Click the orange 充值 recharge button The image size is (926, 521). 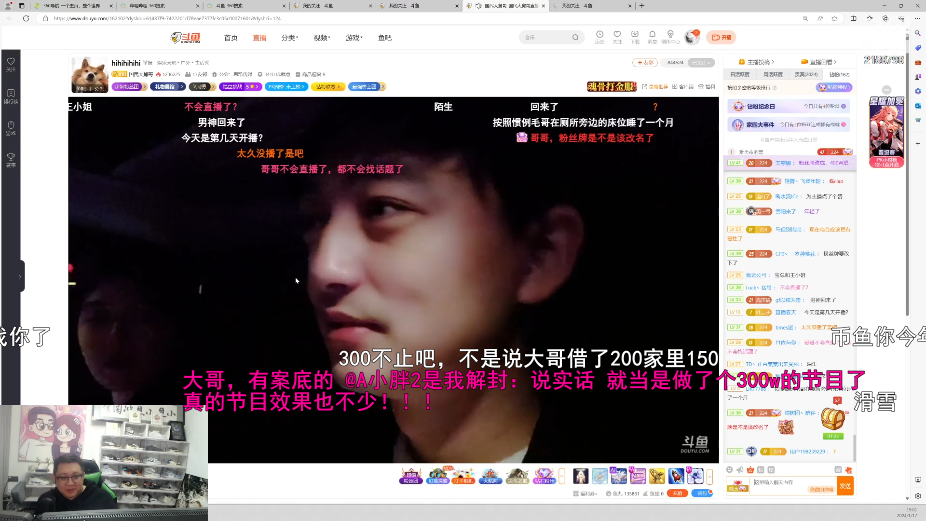click(677, 493)
